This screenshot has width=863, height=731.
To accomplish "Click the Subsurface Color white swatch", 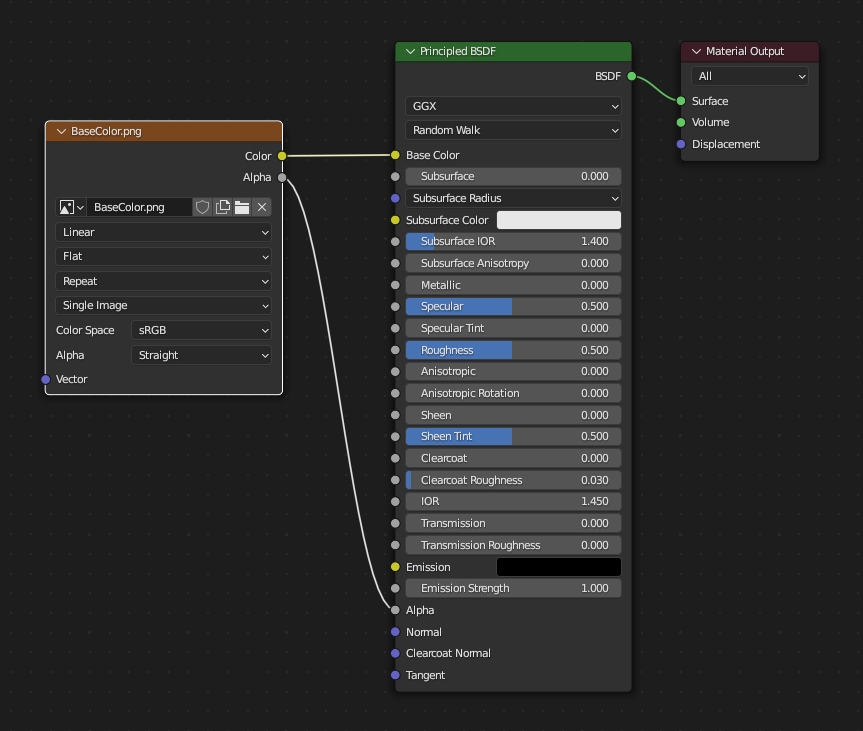I will tap(559, 220).
